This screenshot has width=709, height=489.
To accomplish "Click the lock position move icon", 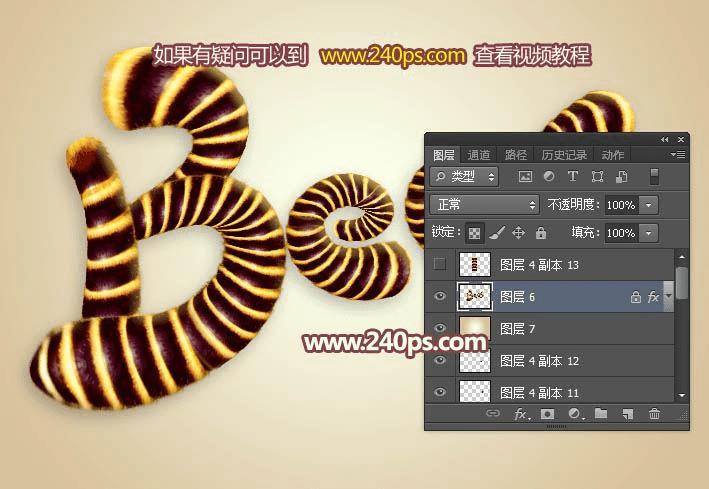I will click(x=518, y=233).
